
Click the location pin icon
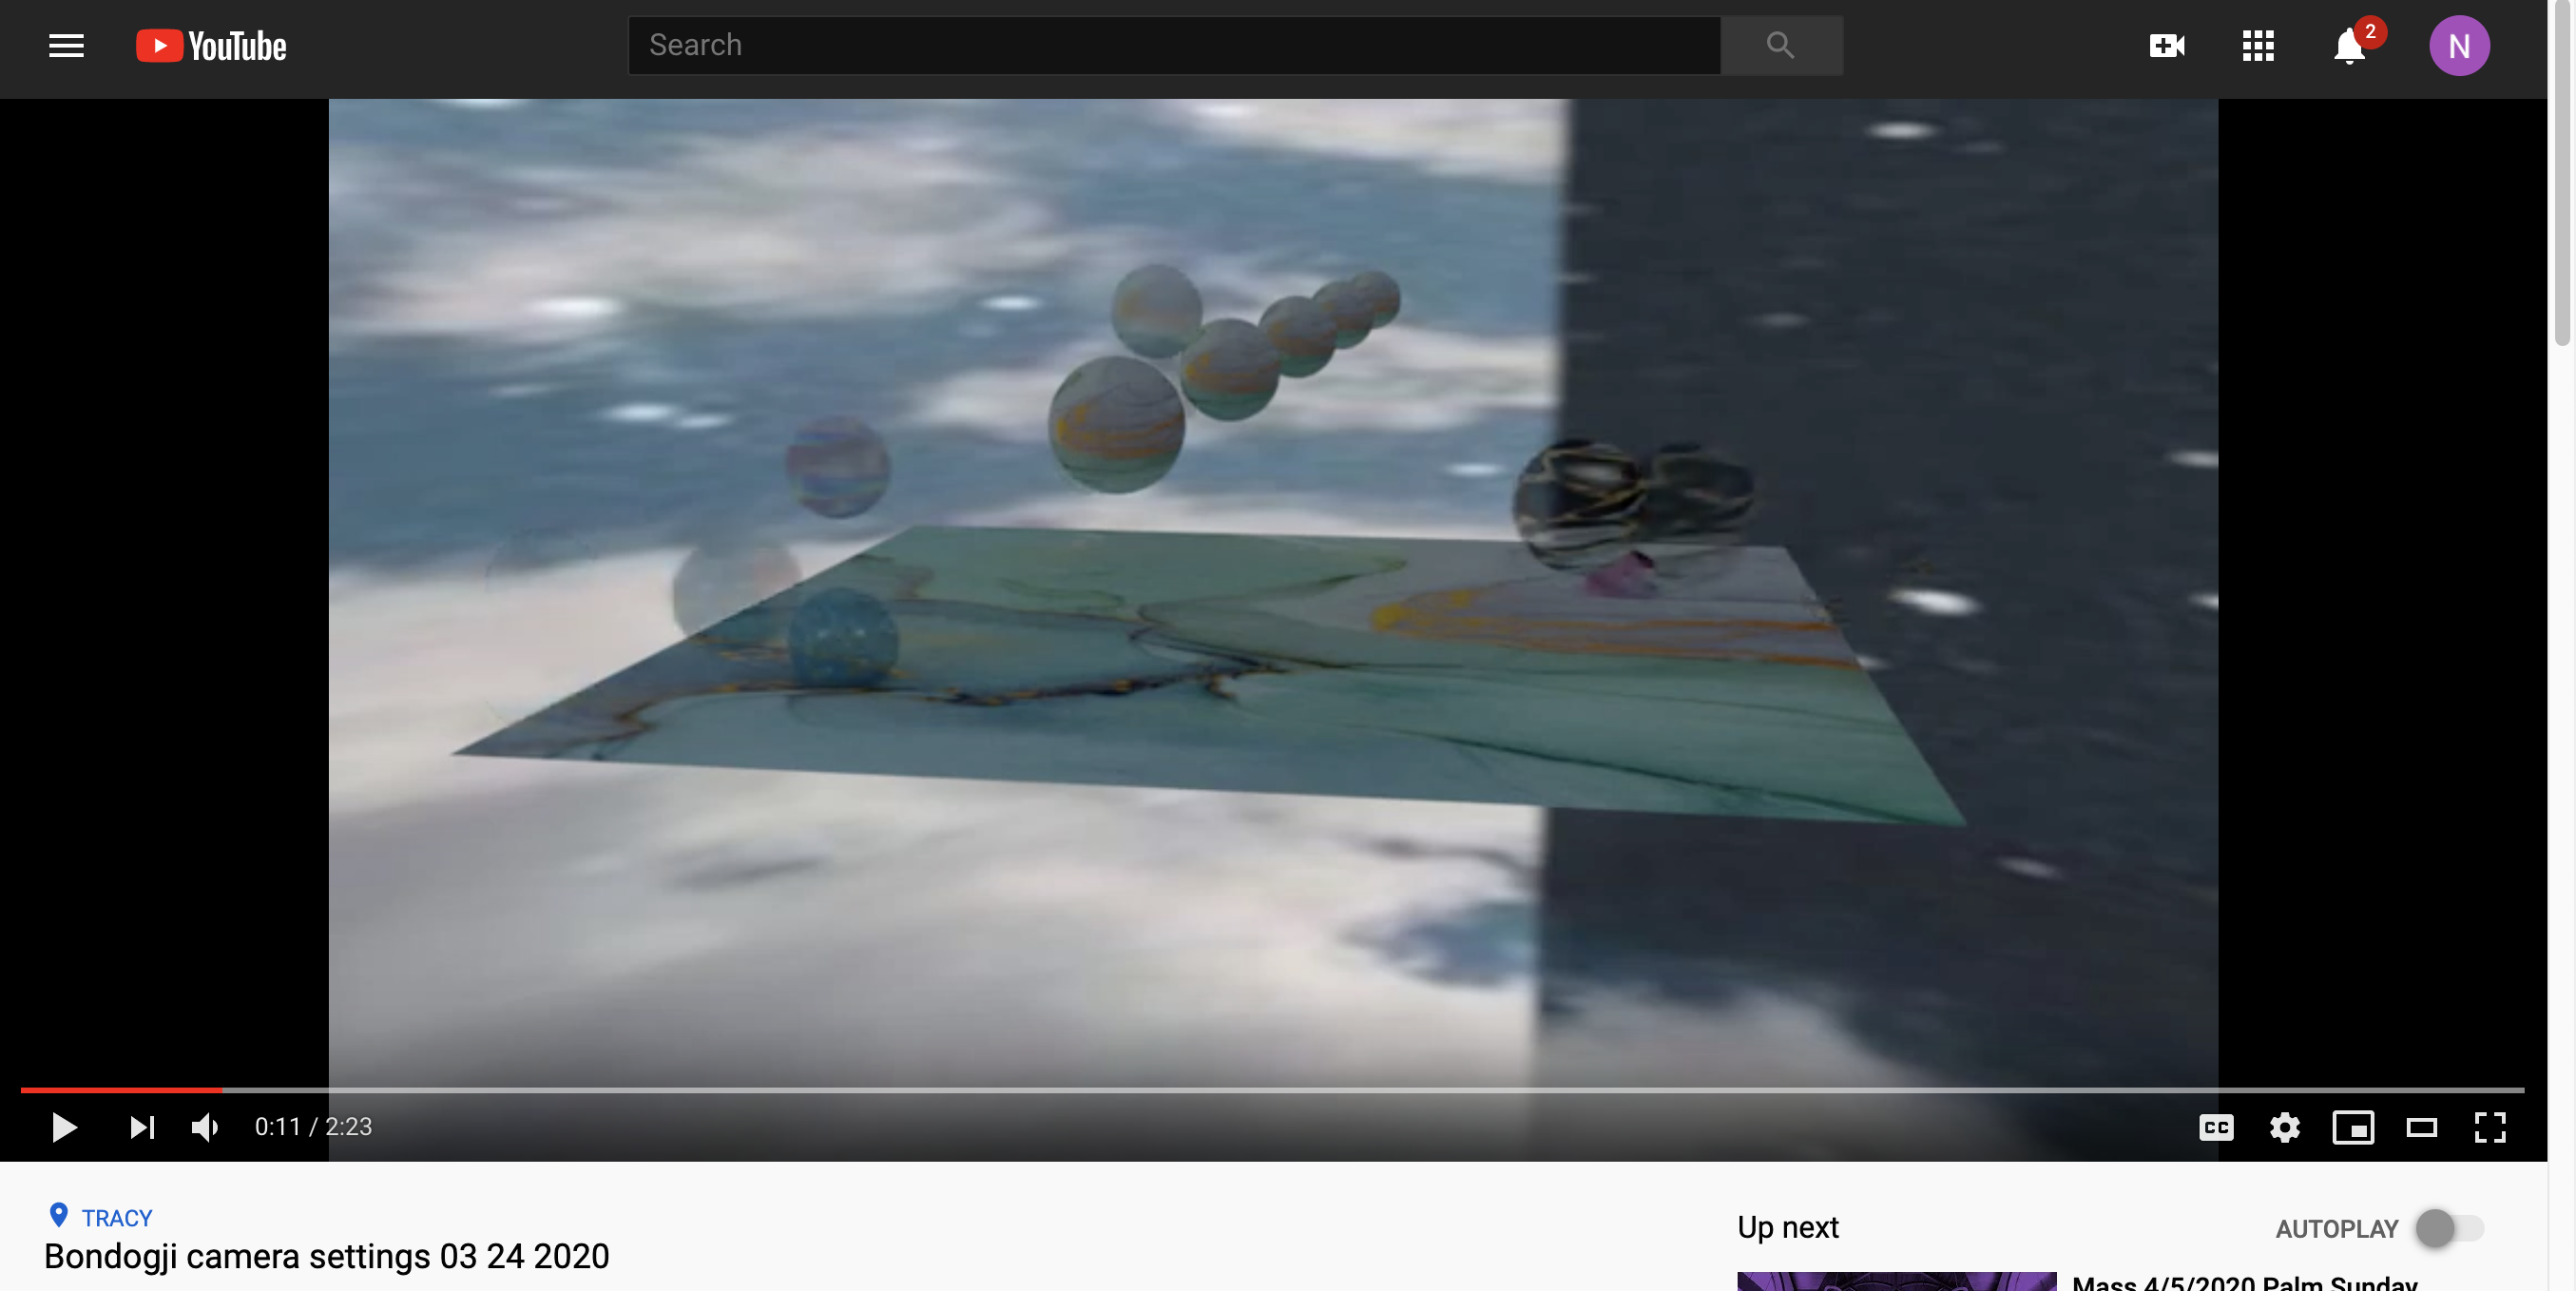pos(59,1215)
